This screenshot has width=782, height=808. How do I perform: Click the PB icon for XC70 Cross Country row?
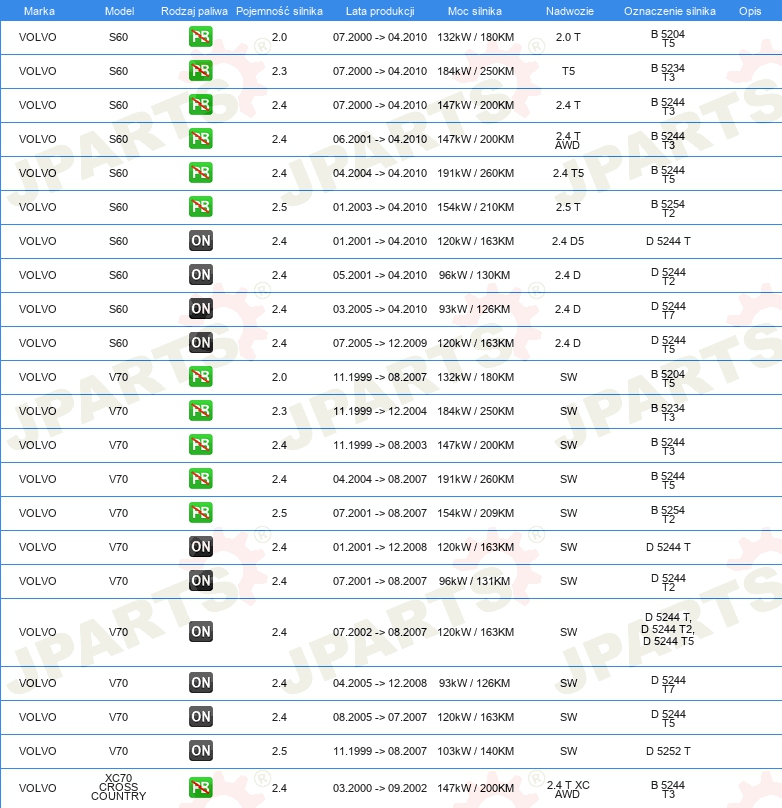click(x=200, y=788)
